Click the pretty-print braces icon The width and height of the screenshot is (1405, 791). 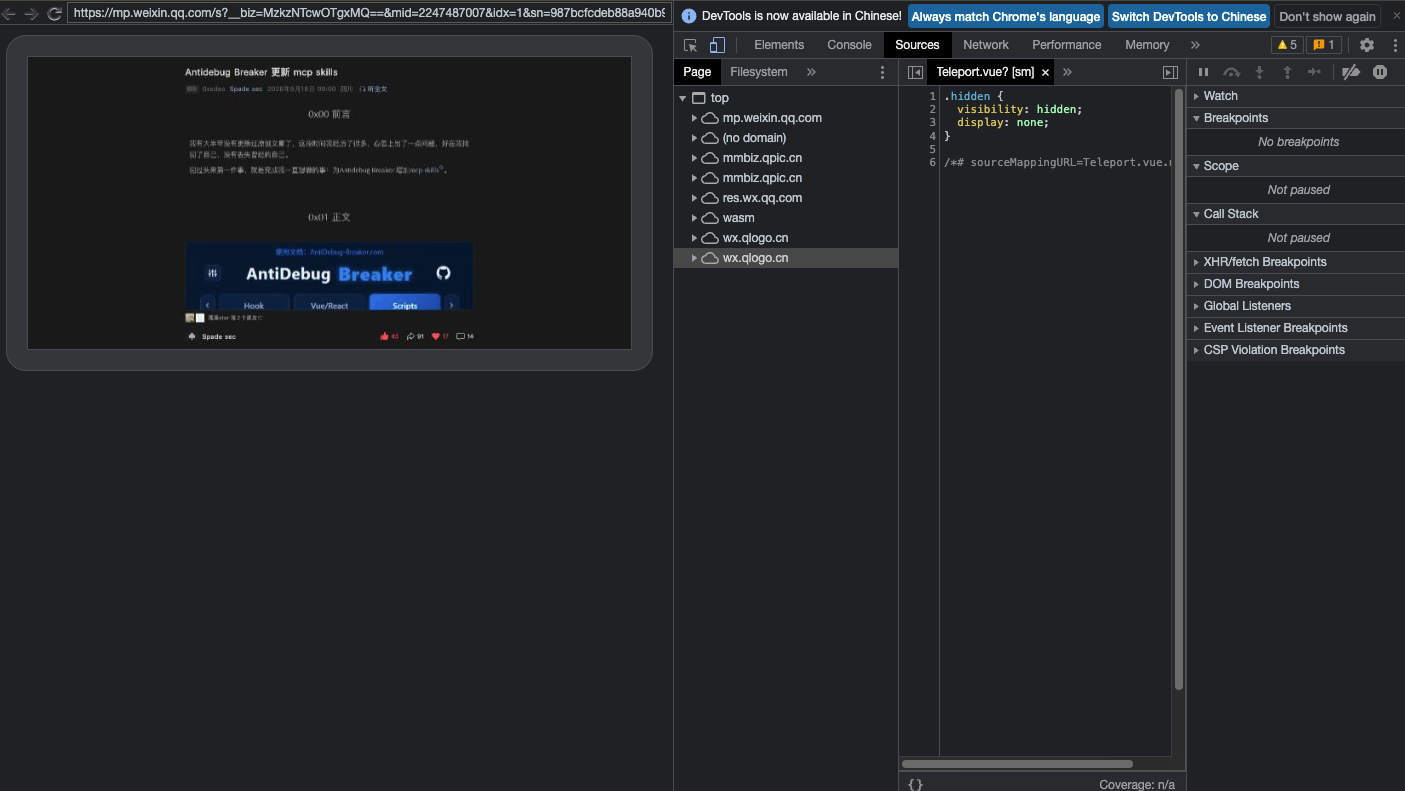[x=915, y=784]
